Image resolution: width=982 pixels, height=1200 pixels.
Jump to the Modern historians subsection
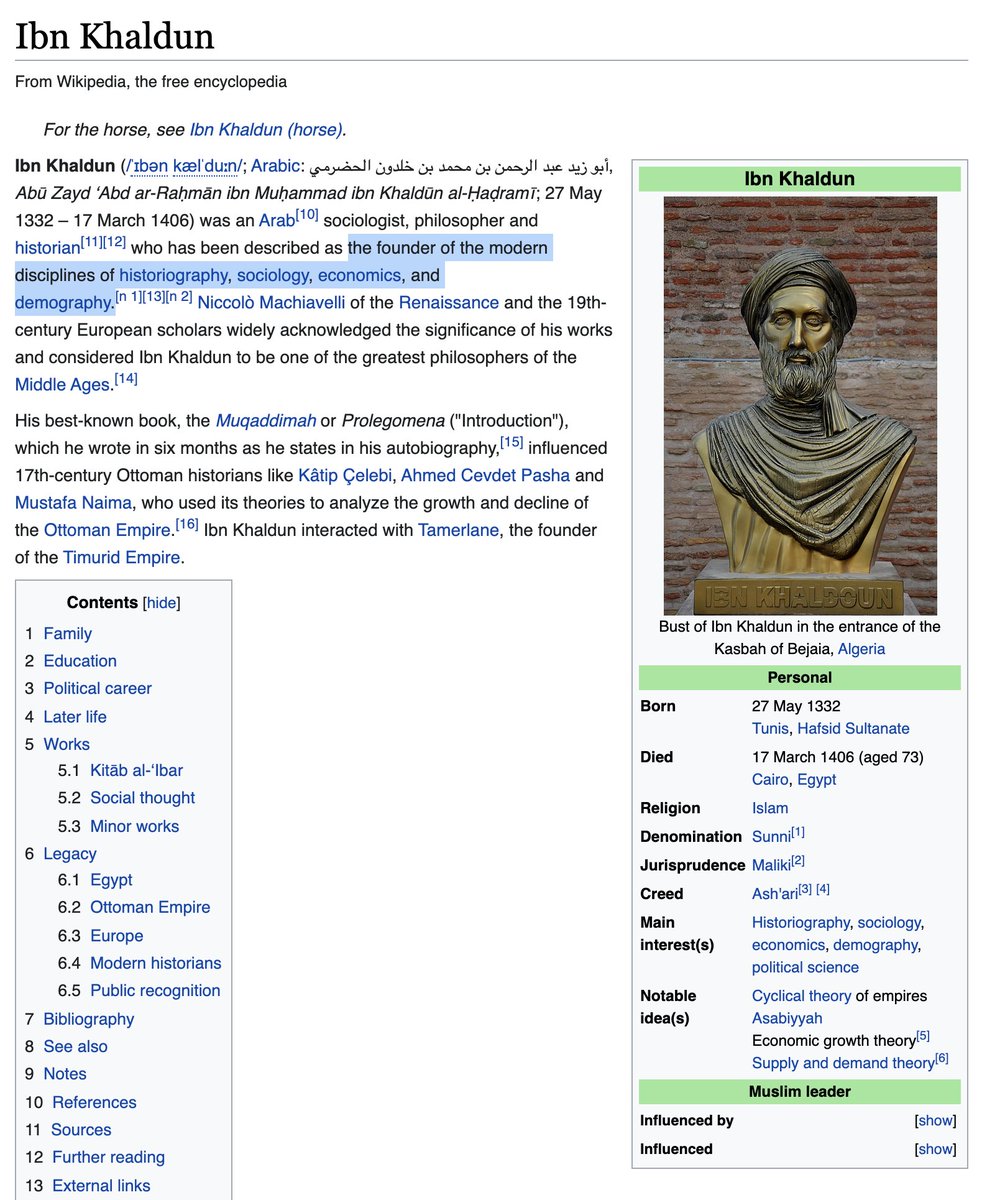[156, 963]
